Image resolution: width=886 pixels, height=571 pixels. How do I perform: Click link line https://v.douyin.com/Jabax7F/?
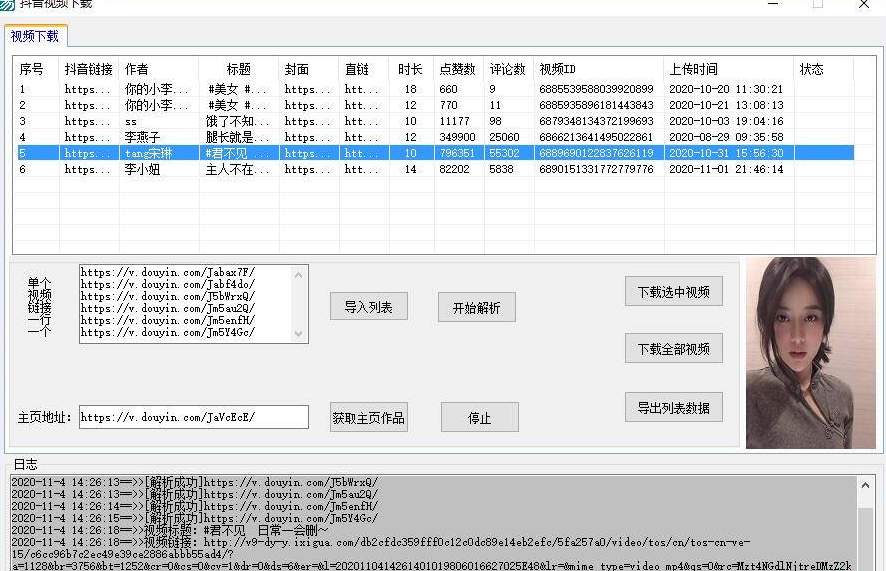(168, 272)
